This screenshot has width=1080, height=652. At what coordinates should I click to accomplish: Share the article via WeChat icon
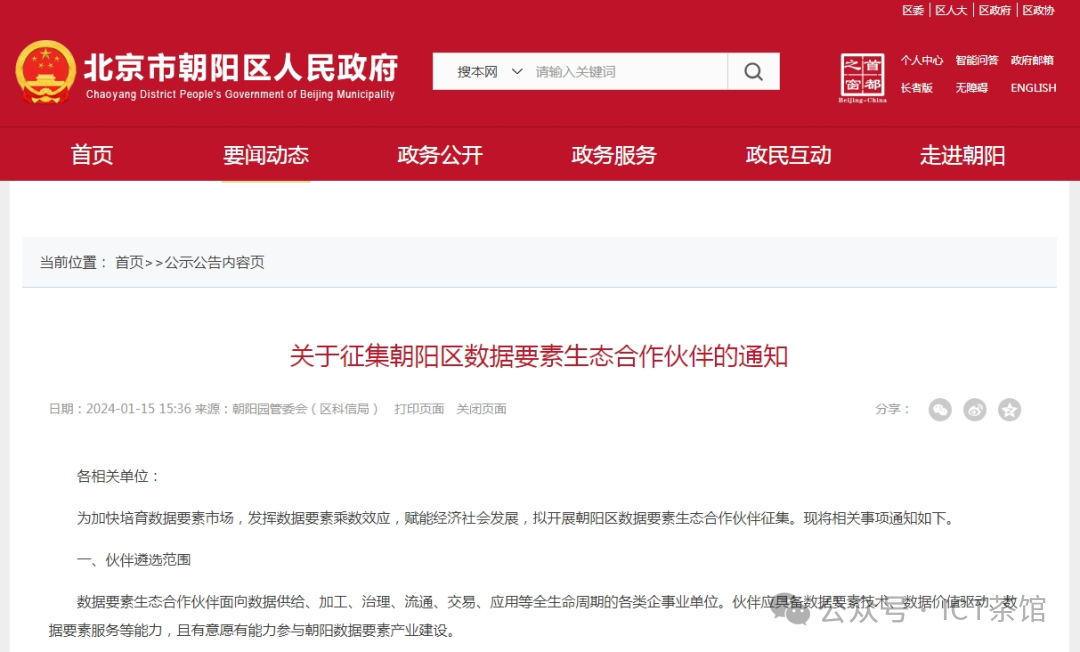940,409
